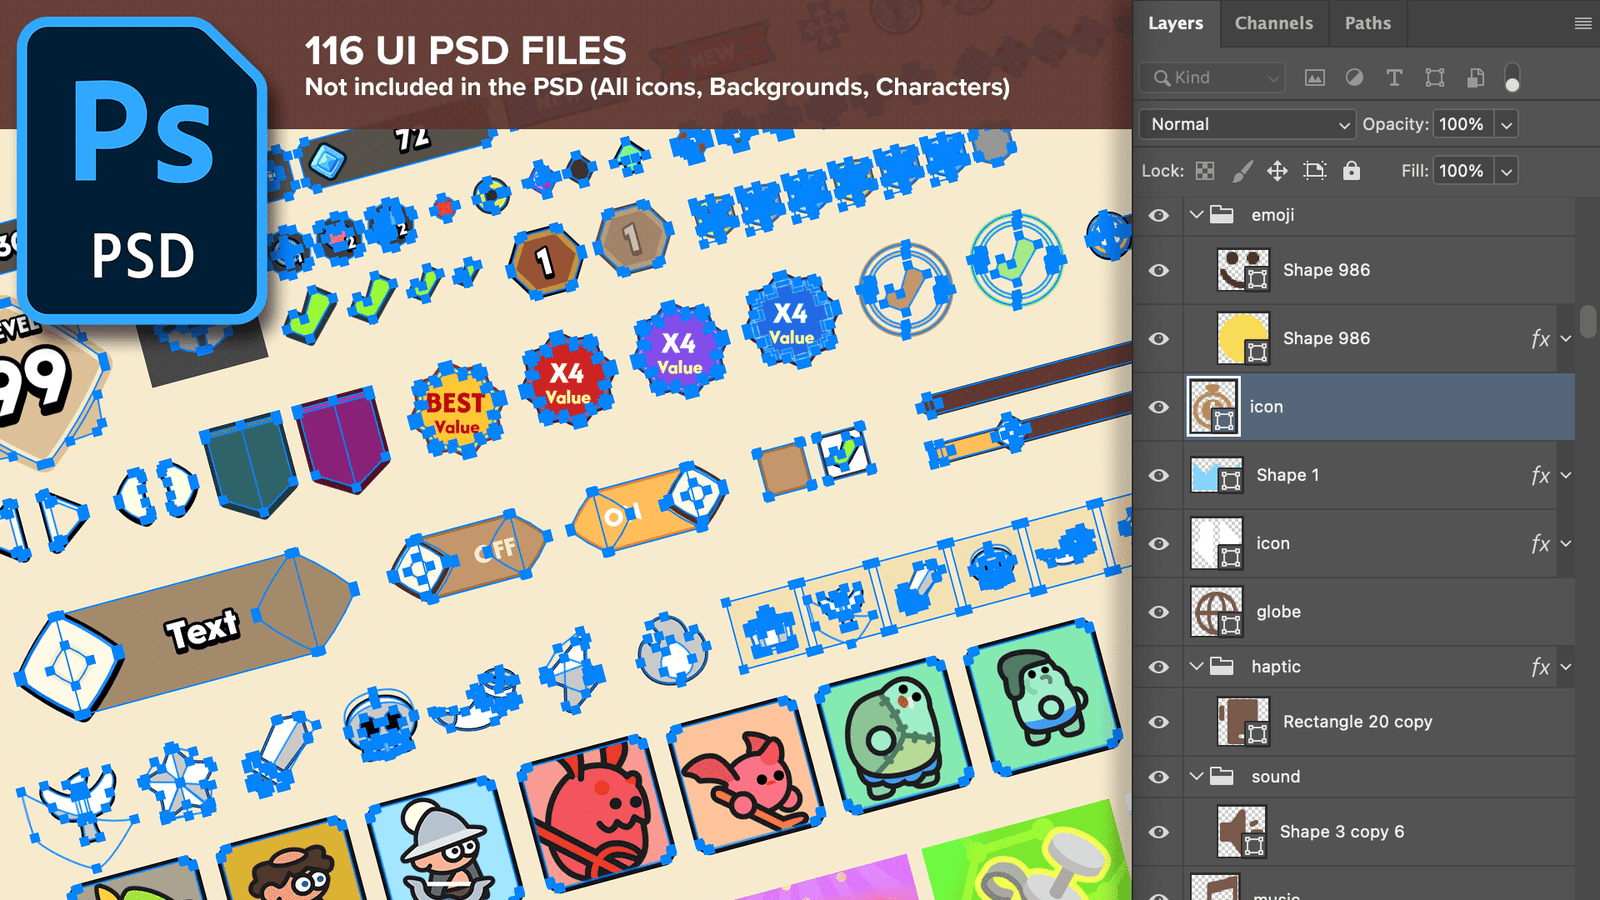
Task: Expand effects on haptic group
Action: [1566, 667]
